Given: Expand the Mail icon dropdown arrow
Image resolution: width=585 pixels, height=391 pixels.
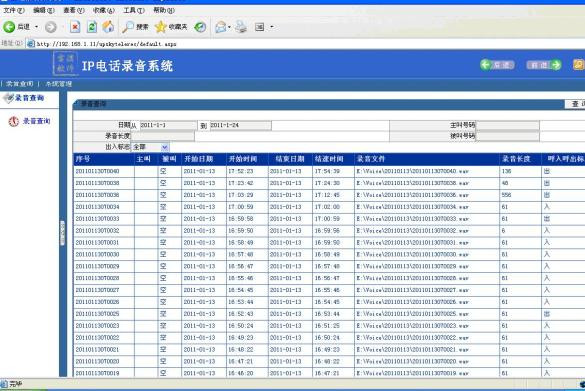Looking at the screenshot, I should point(229,27).
